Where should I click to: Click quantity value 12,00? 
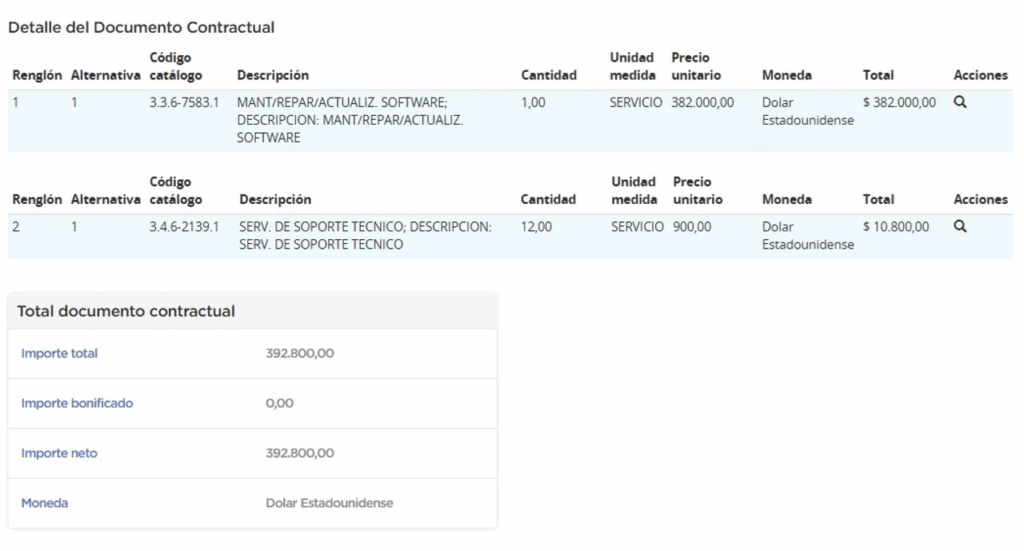tap(536, 227)
